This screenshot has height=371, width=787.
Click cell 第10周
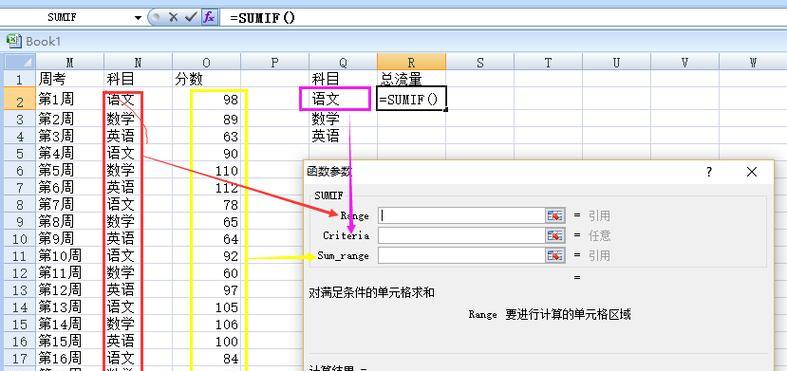(x=70, y=256)
